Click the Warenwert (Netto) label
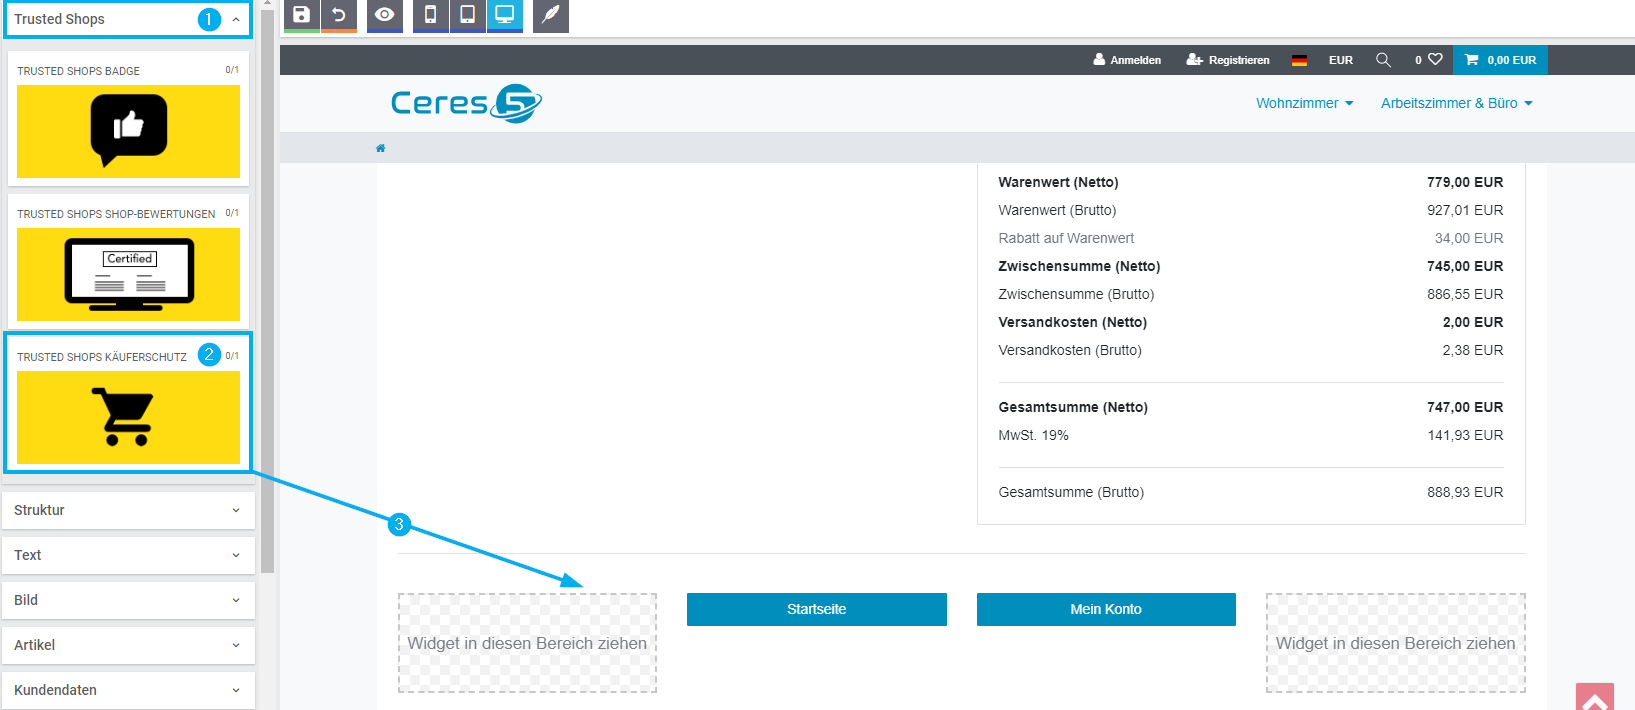Viewport: 1635px width, 710px height. click(1058, 182)
